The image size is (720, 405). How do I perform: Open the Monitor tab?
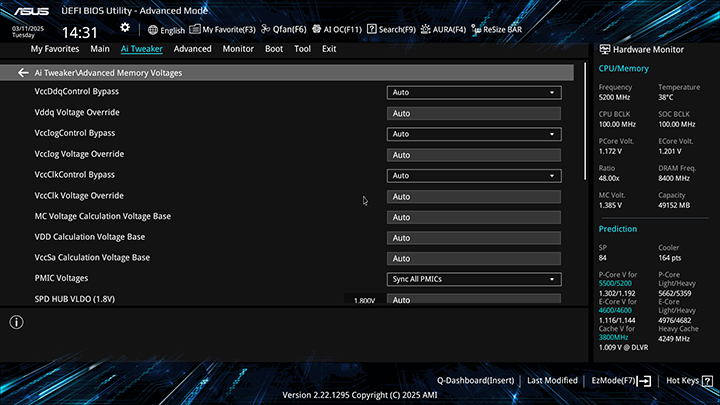pos(238,49)
